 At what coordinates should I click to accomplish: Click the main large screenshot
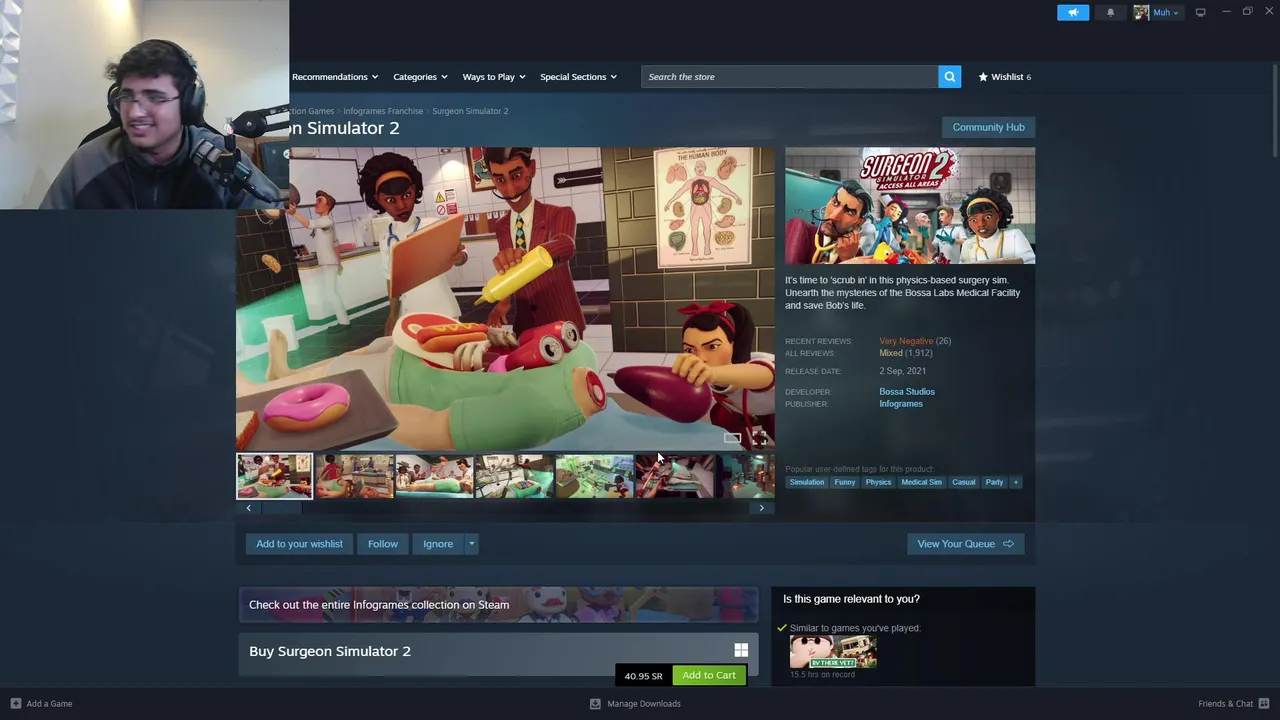click(505, 299)
